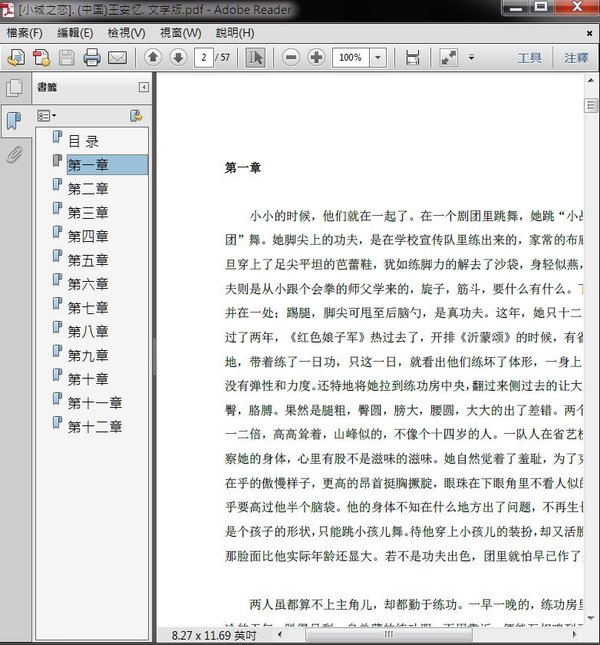600x645 pixels.
Task: Toggle the select tool cursor button
Action: [x=255, y=57]
